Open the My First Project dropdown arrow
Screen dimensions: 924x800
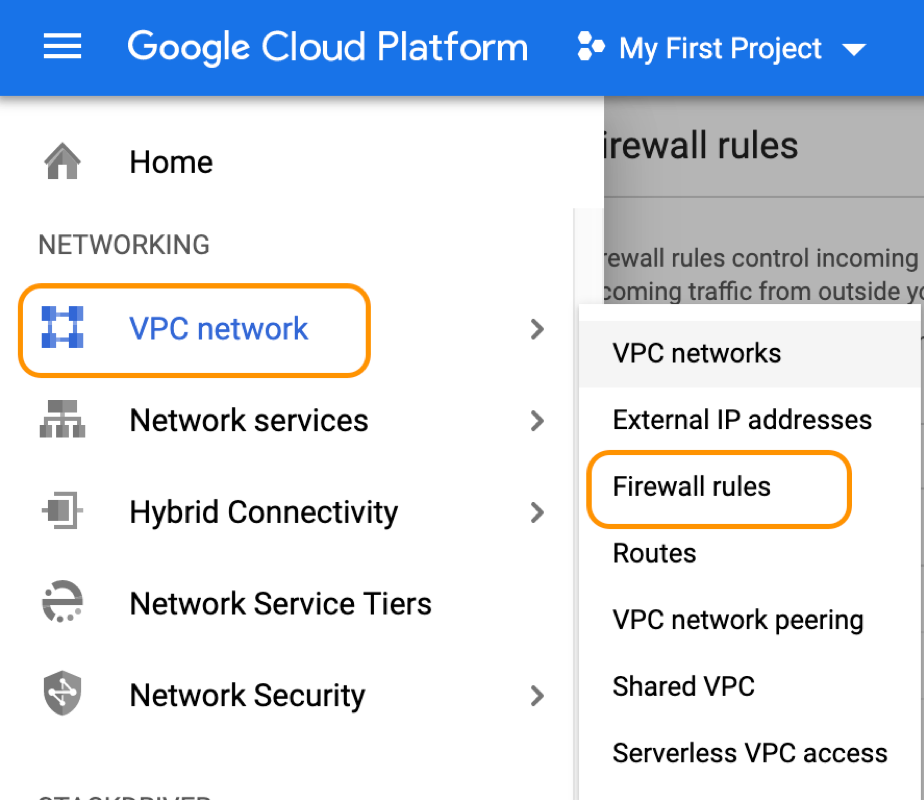pos(853,49)
